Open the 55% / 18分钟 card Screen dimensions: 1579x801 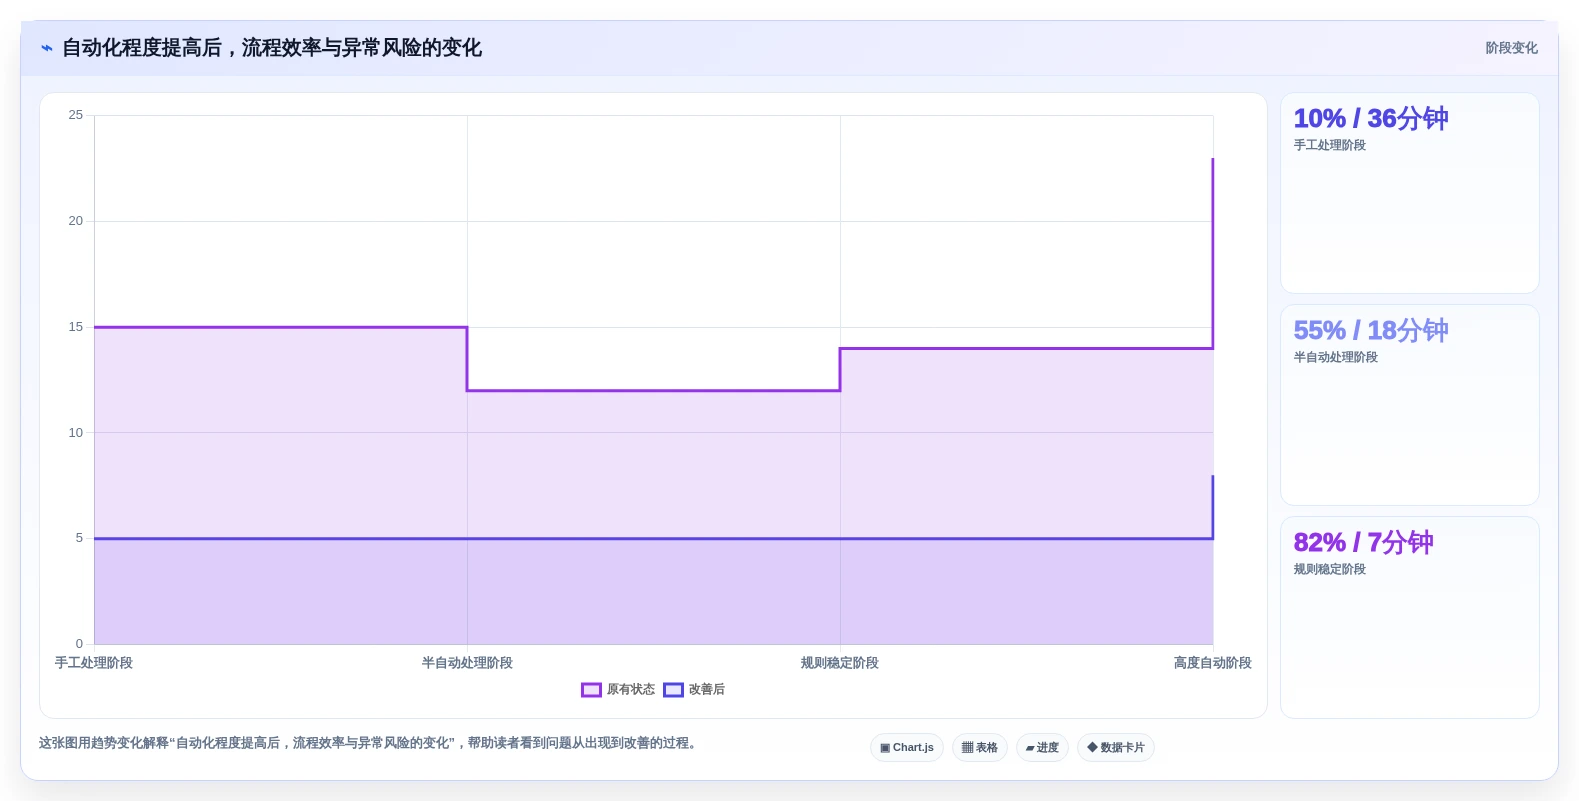click(x=1410, y=405)
